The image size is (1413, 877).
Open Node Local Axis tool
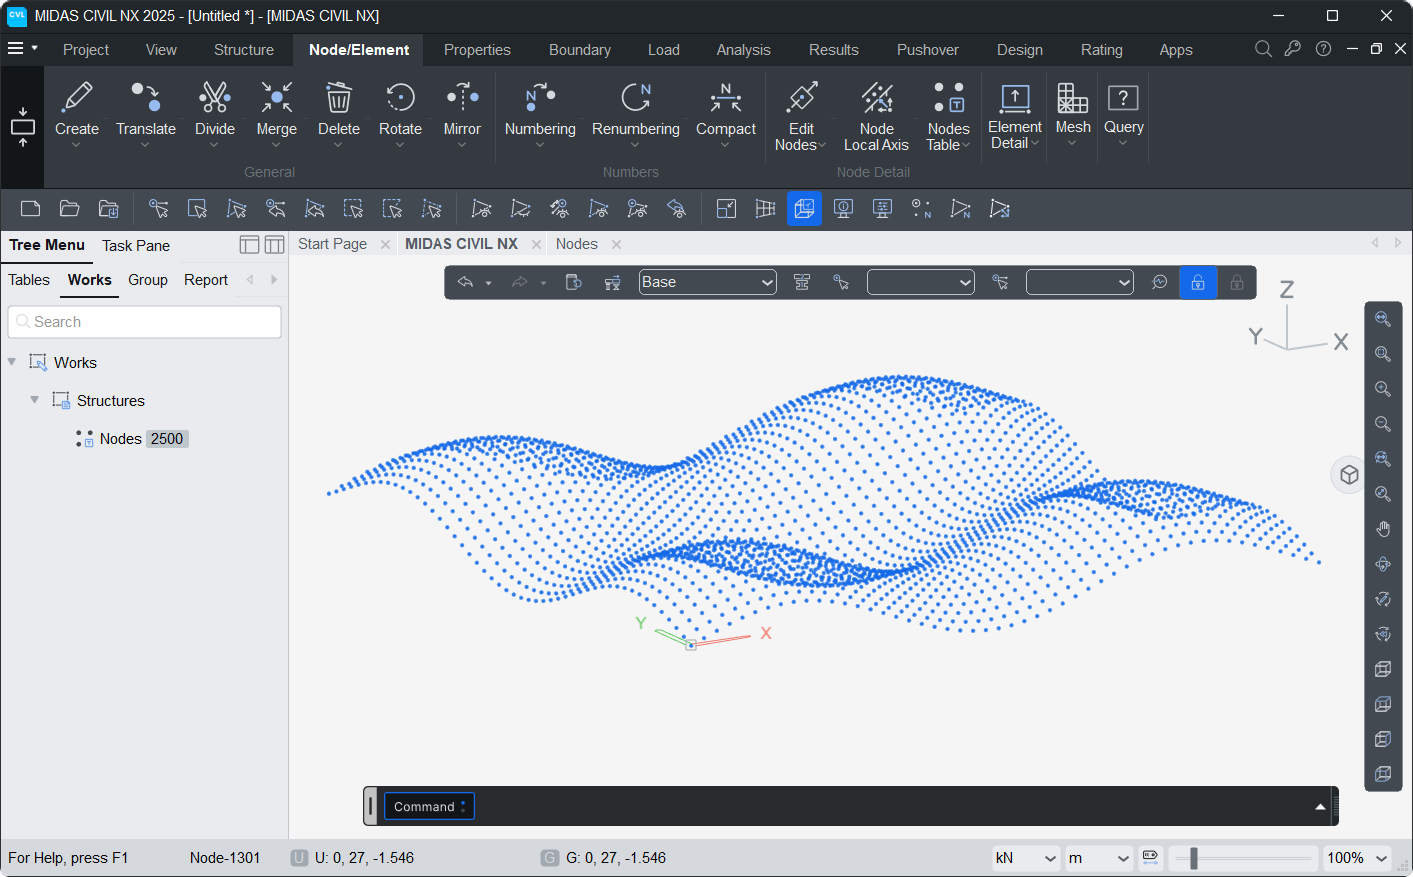(877, 116)
